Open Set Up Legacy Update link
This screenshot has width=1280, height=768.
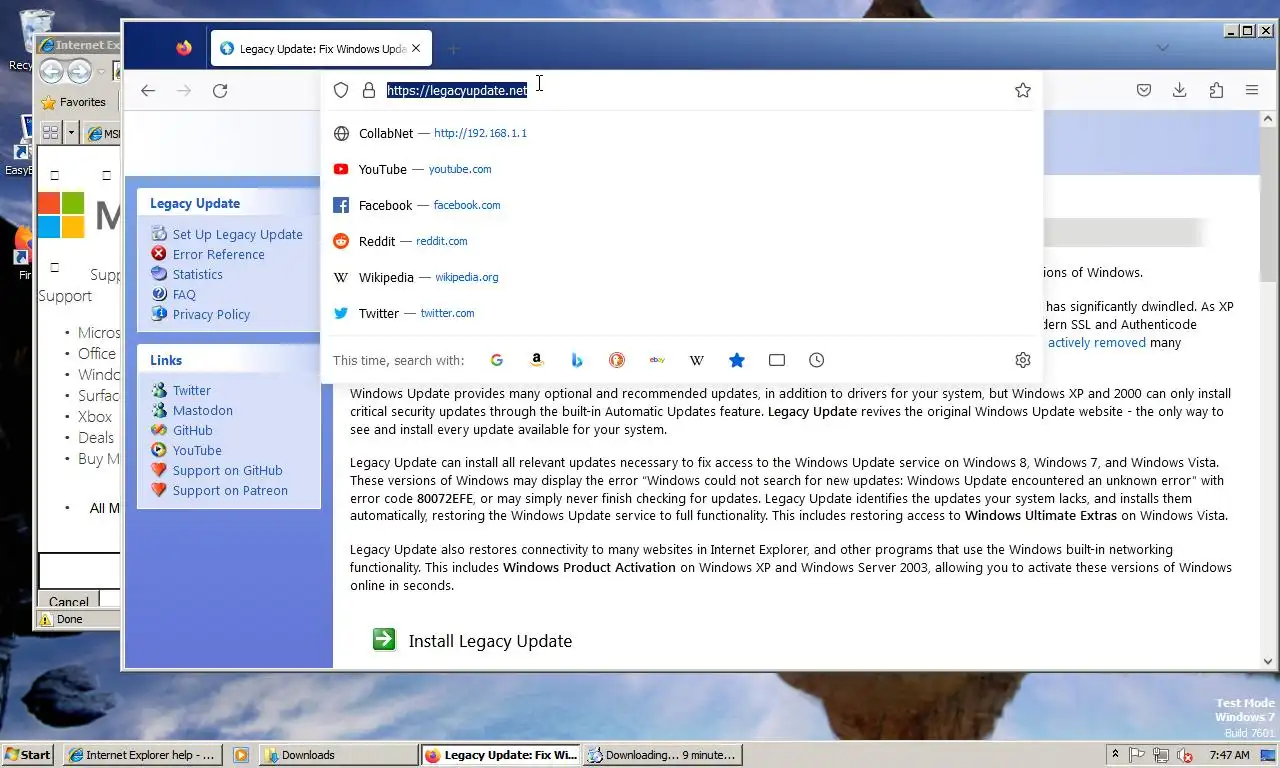(237, 234)
